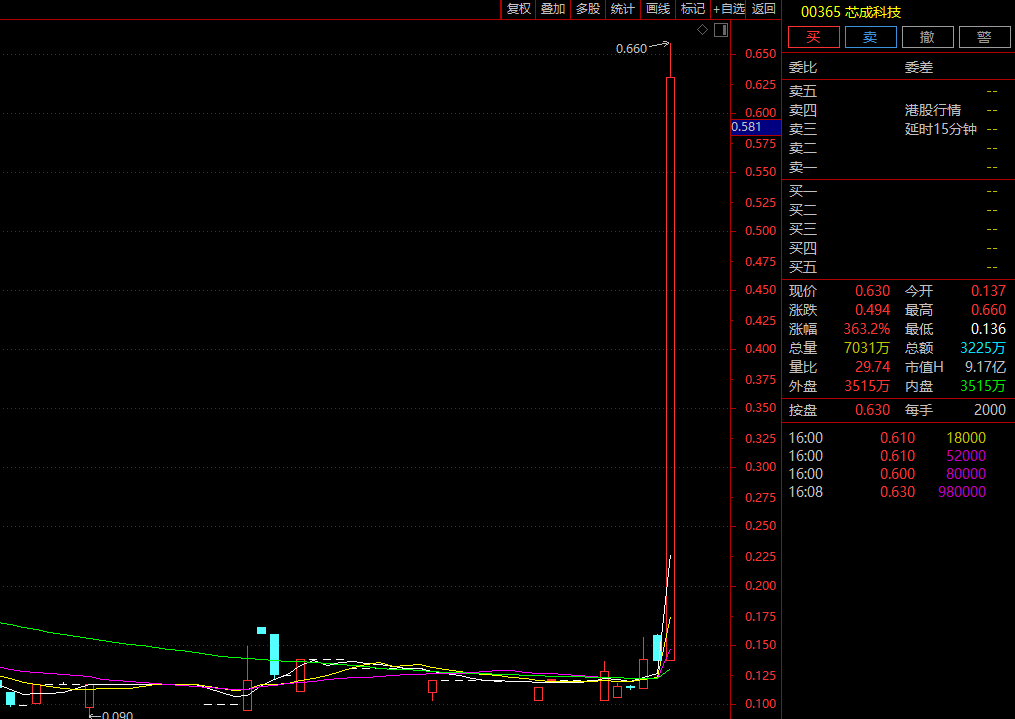Click the 警 alert button
The image size is (1015, 719).
pyautogui.click(x=985, y=38)
